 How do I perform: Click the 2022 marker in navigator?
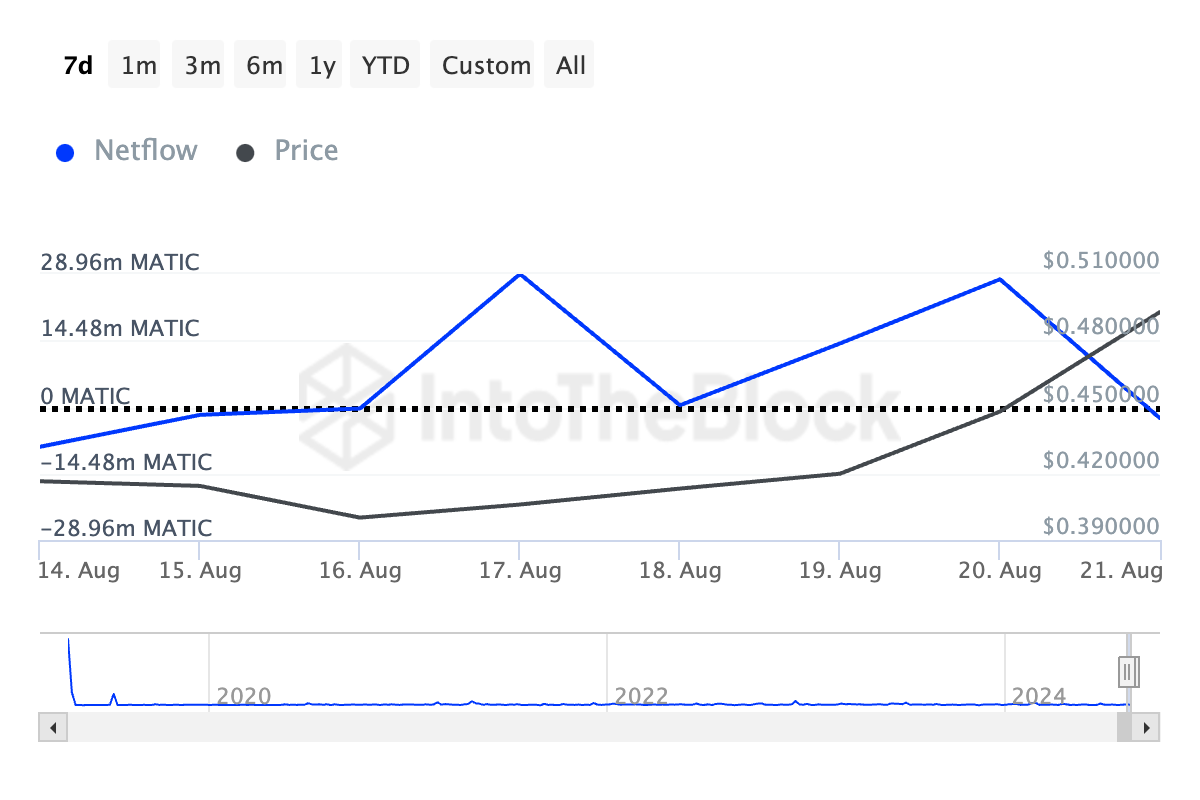click(x=641, y=696)
